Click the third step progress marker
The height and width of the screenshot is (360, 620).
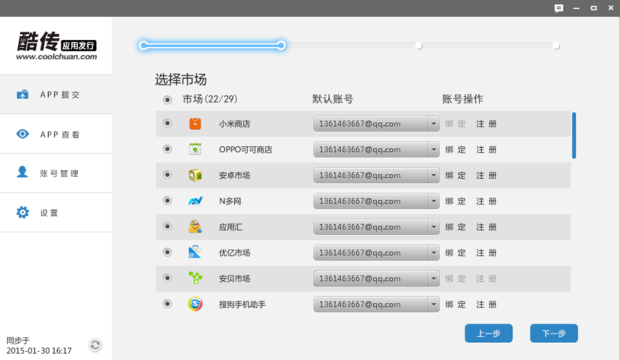tap(418, 46)
